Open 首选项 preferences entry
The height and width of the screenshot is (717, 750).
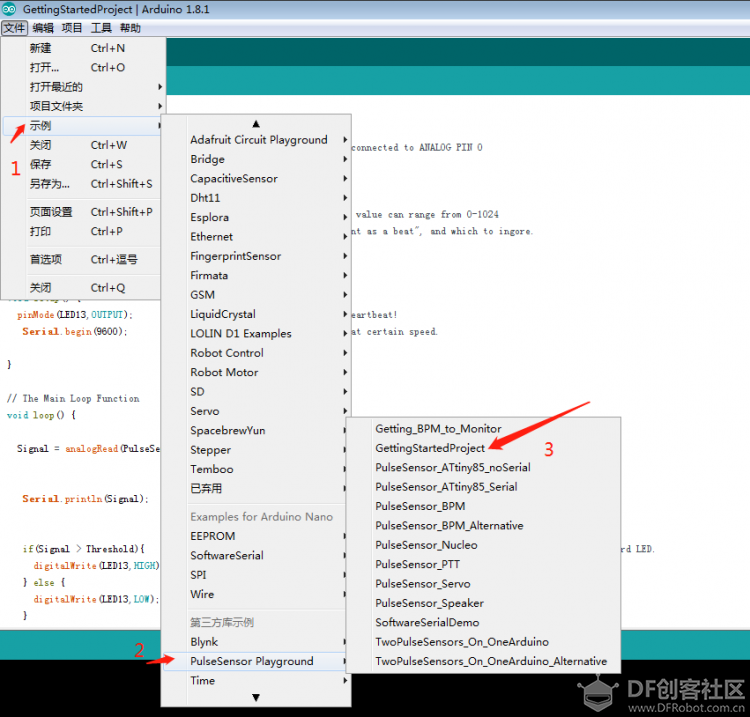point(82,260)
